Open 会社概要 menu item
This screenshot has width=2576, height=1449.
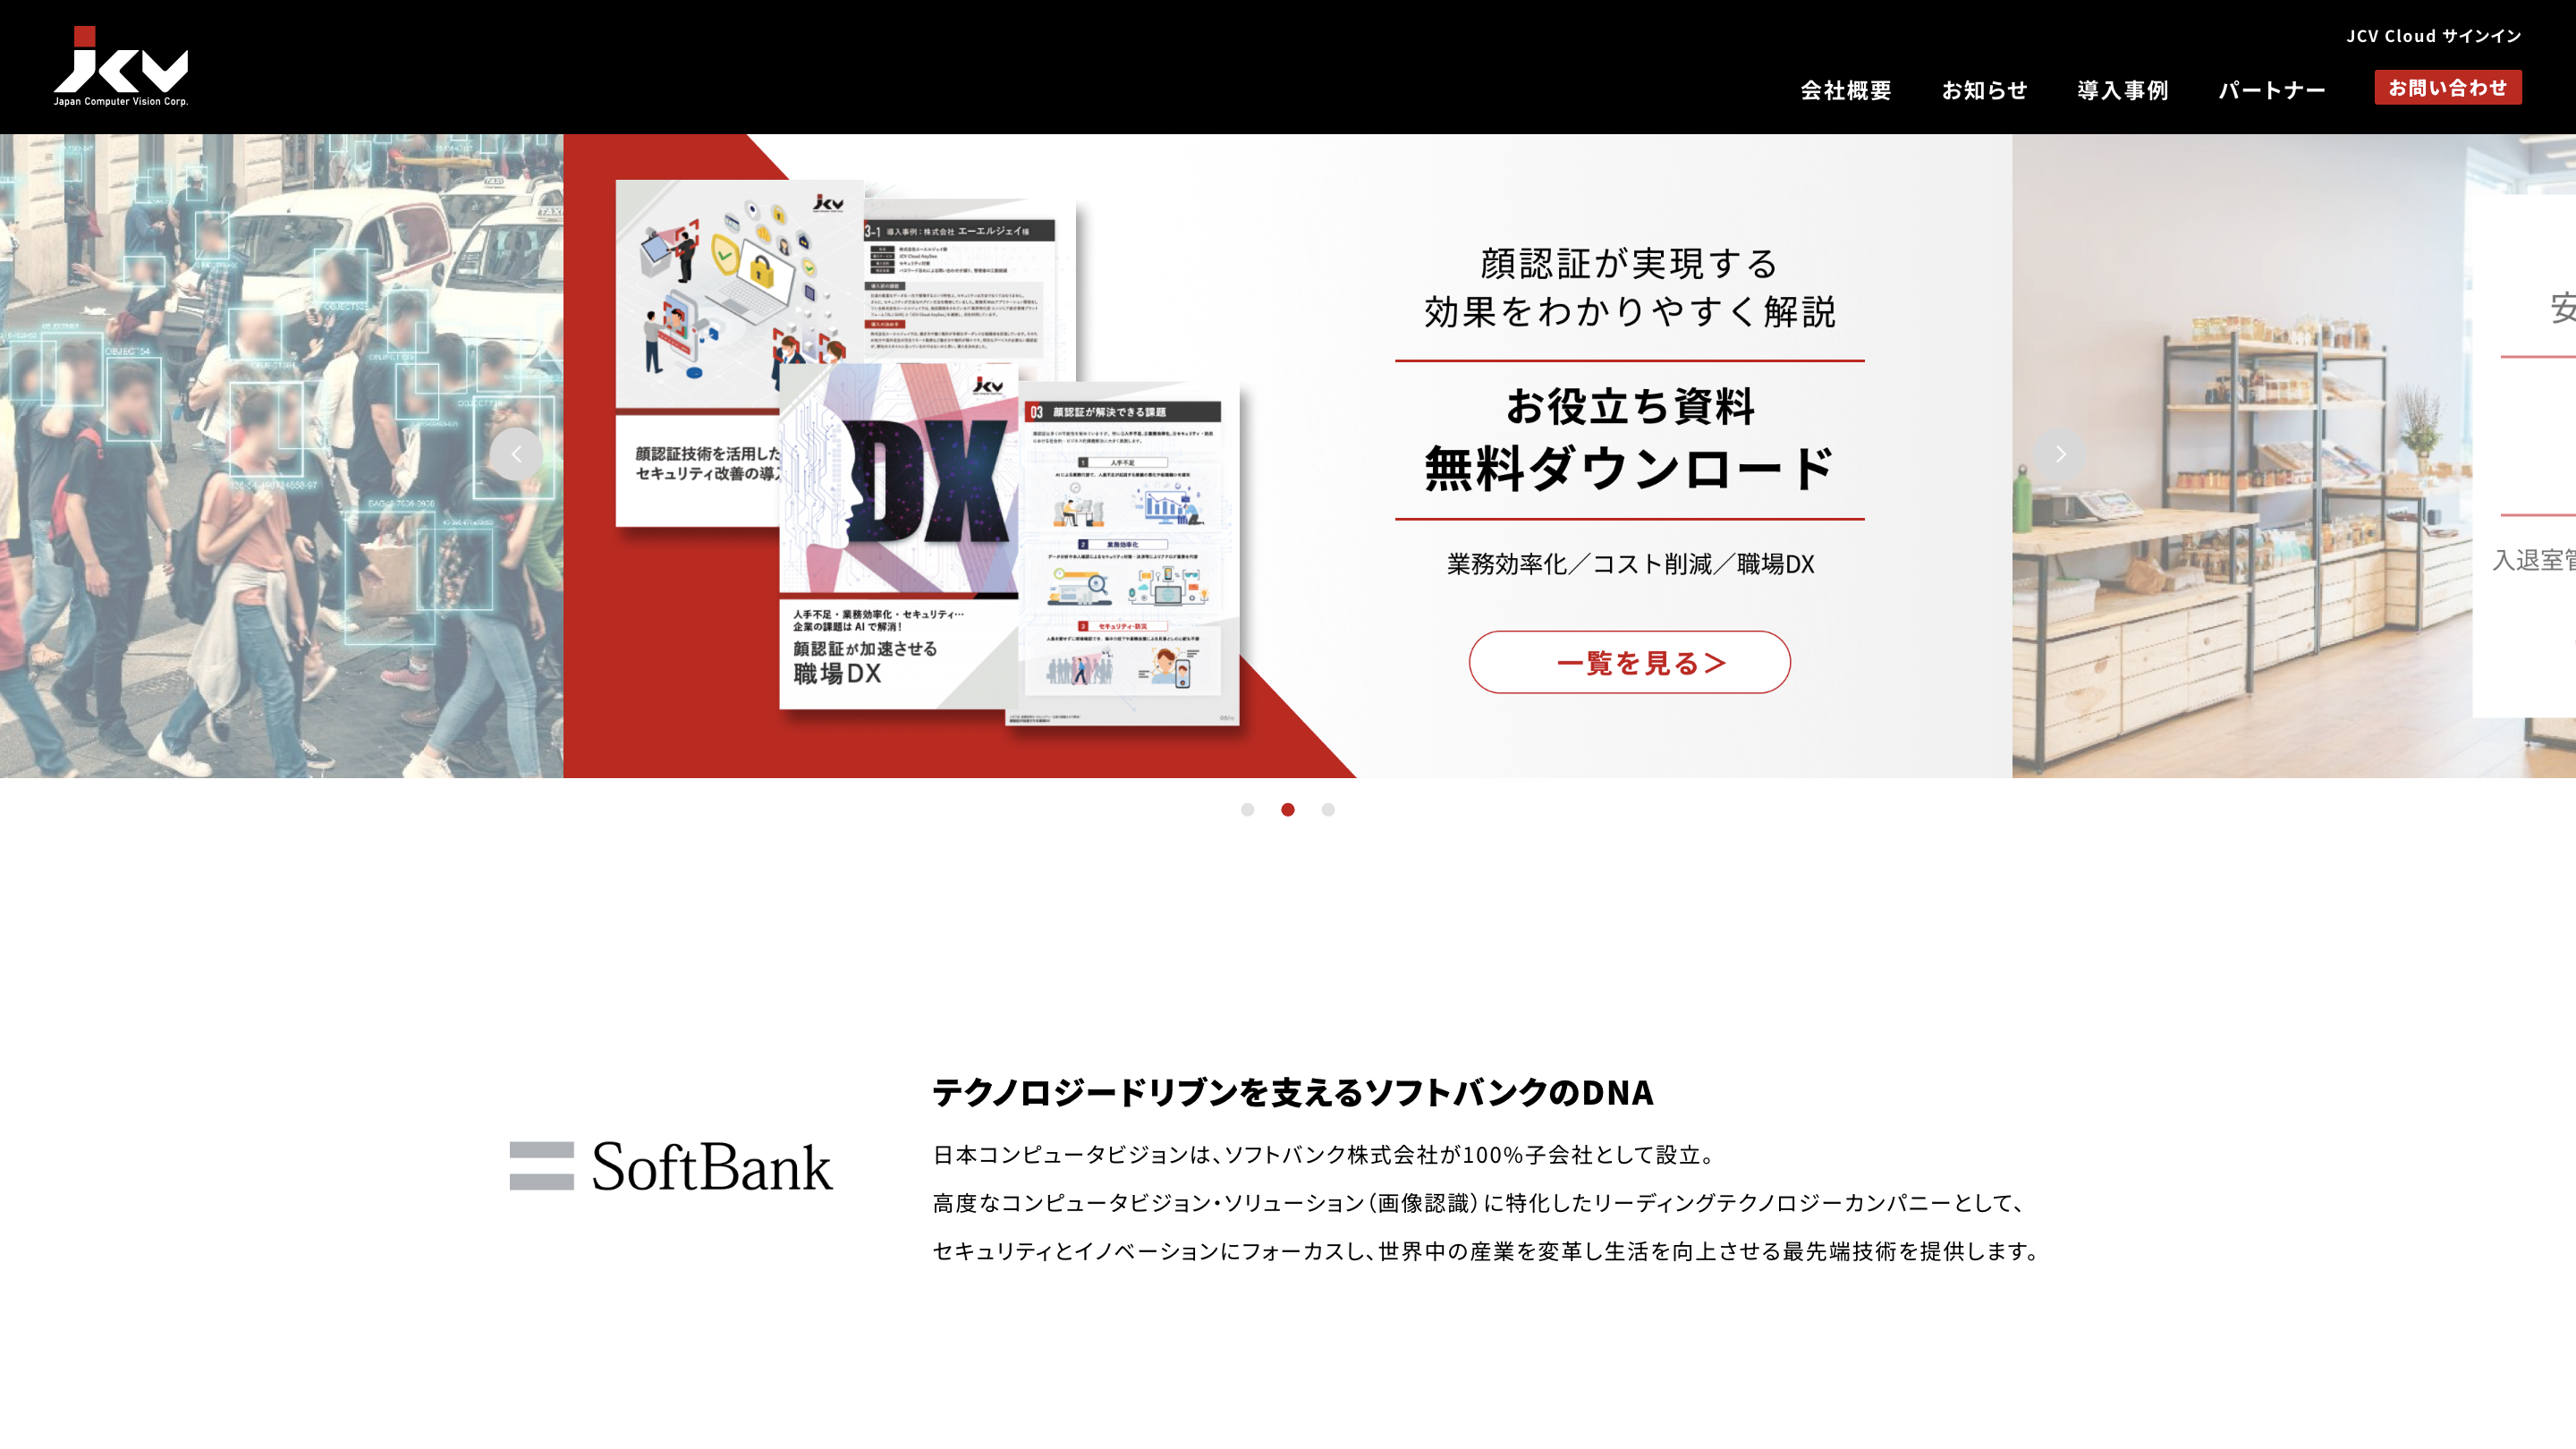[x=1845, y=90]
